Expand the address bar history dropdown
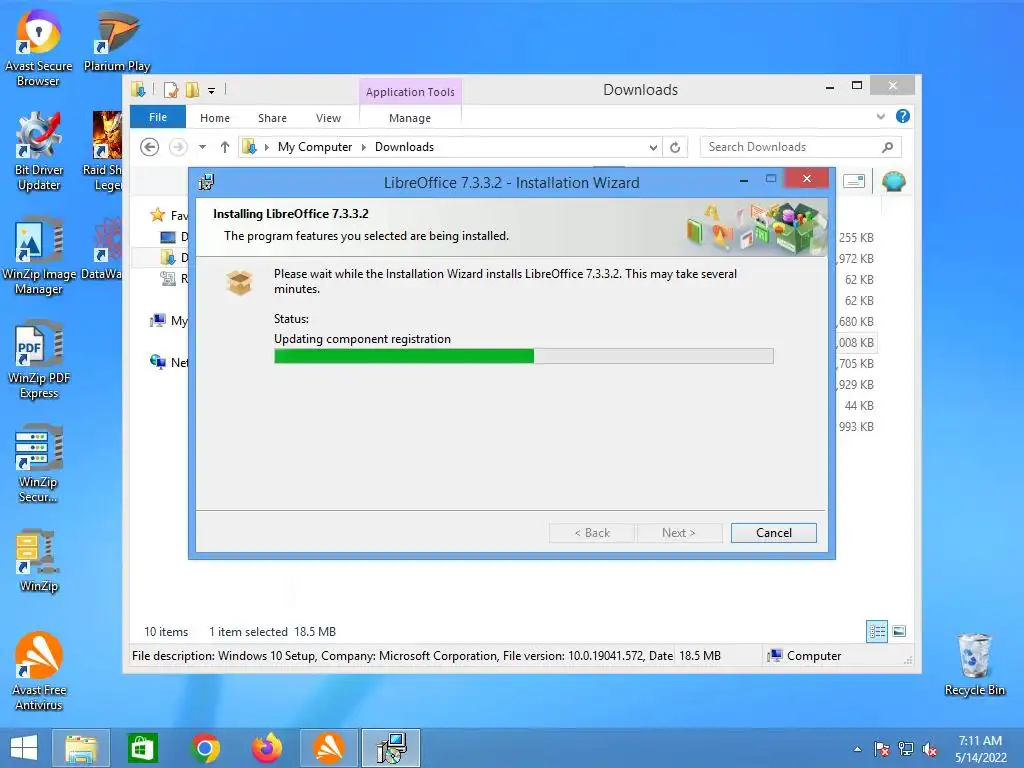Viewport: 1024px width, 768px height. [653, 148]
